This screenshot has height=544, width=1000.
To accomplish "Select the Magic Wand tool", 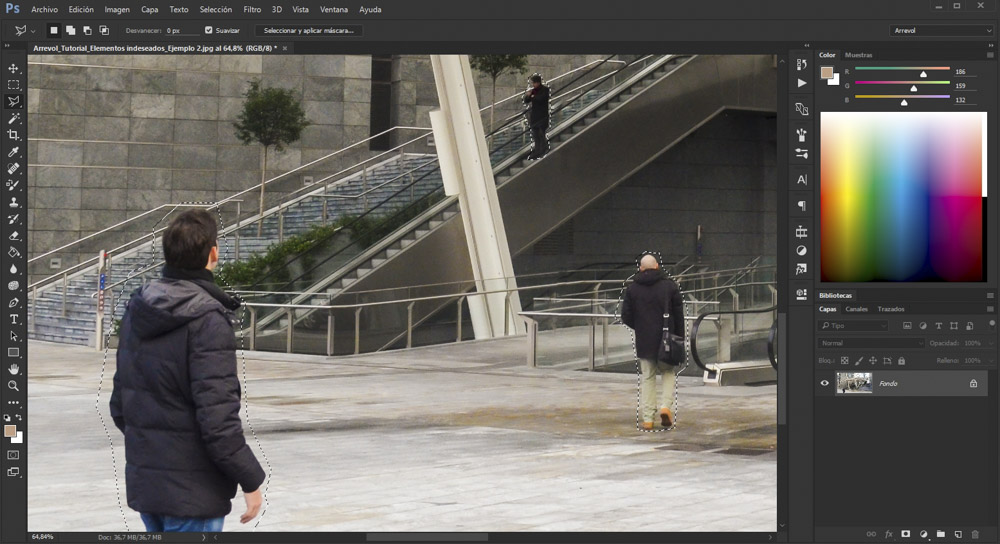I will click(13, 118).
